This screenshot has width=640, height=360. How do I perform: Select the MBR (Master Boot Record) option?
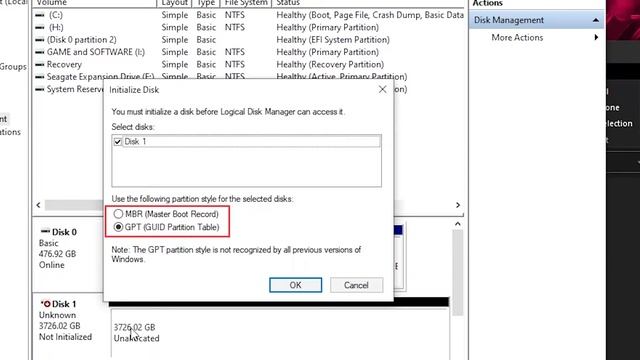click(x=118, y=214)
